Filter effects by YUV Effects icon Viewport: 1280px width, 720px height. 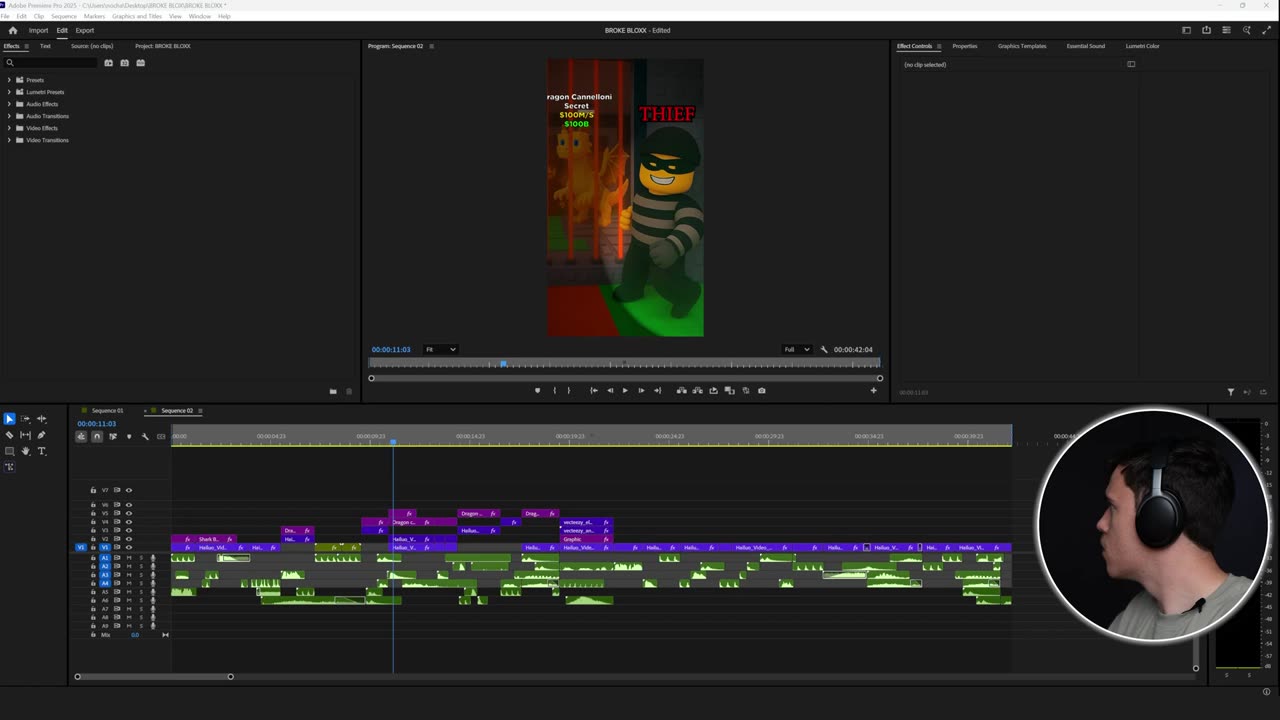click(x=141, y=63)
